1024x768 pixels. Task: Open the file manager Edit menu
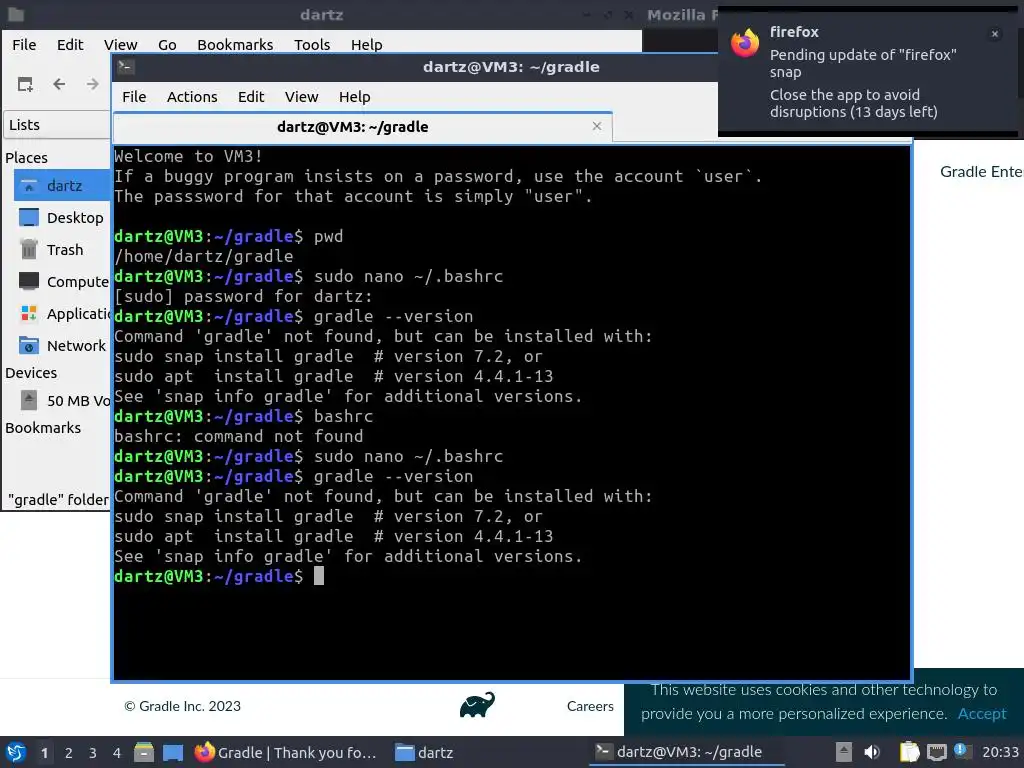70,44
